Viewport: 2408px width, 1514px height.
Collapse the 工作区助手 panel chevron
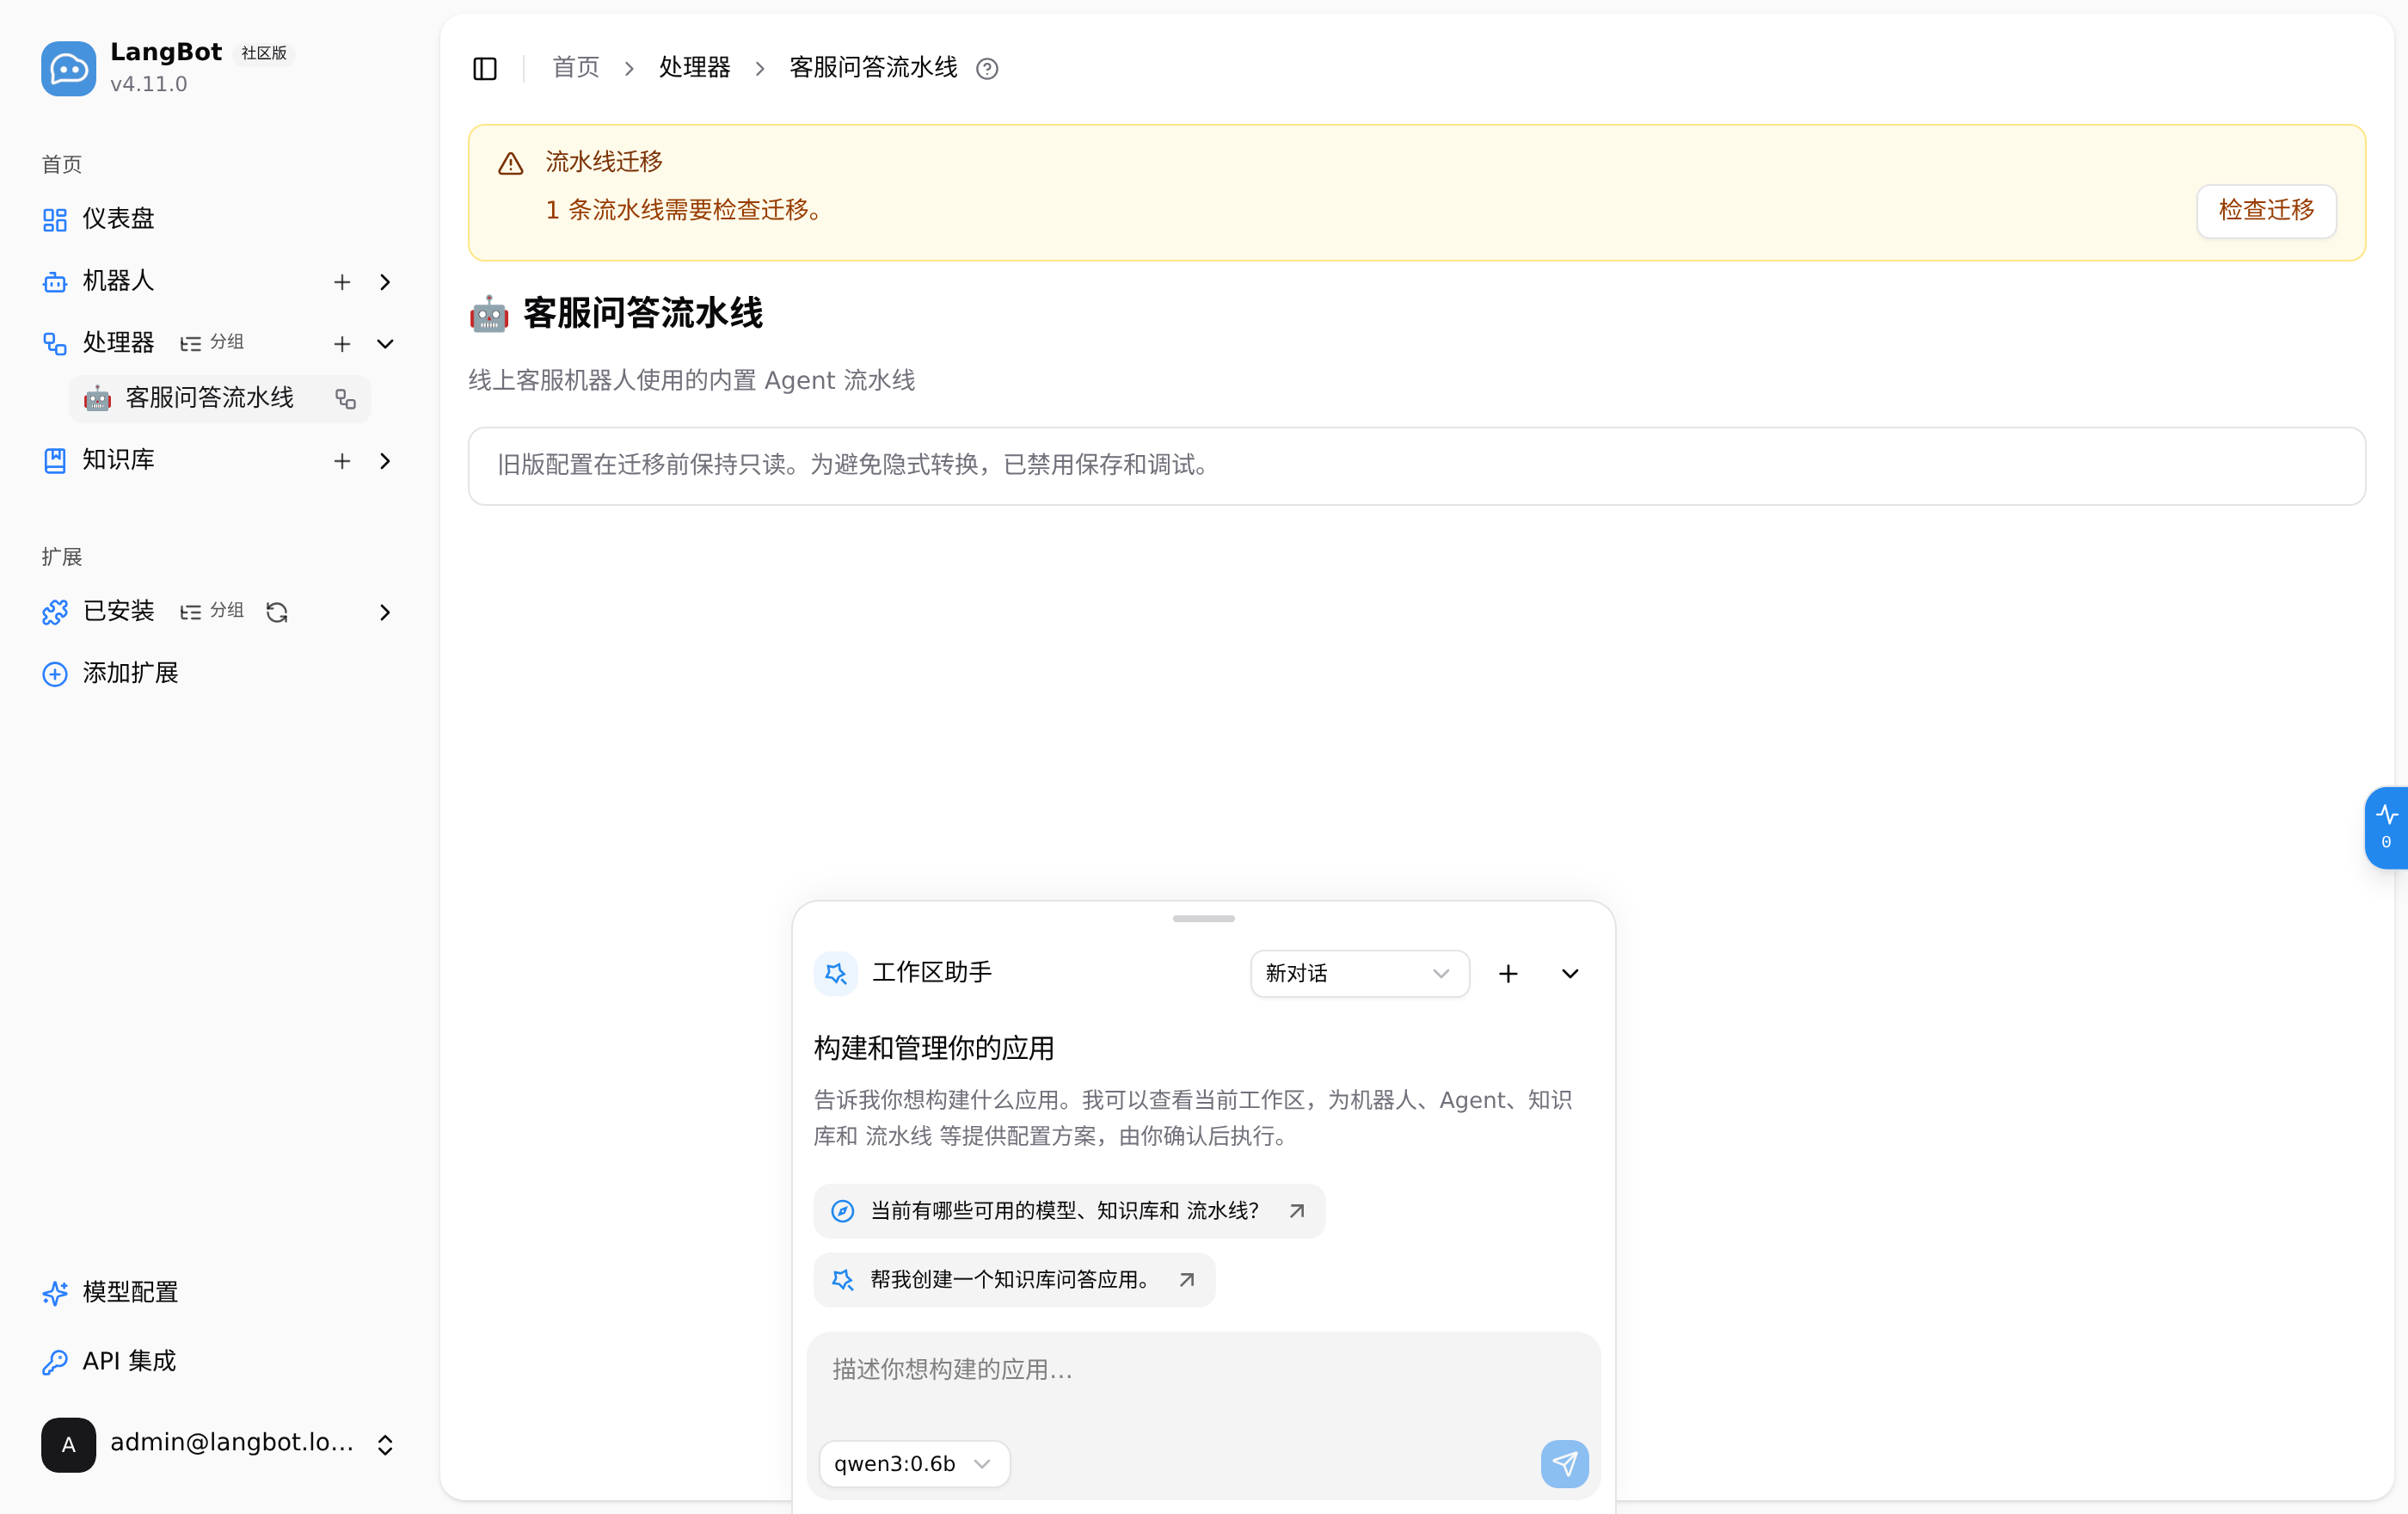(1570, 973)
